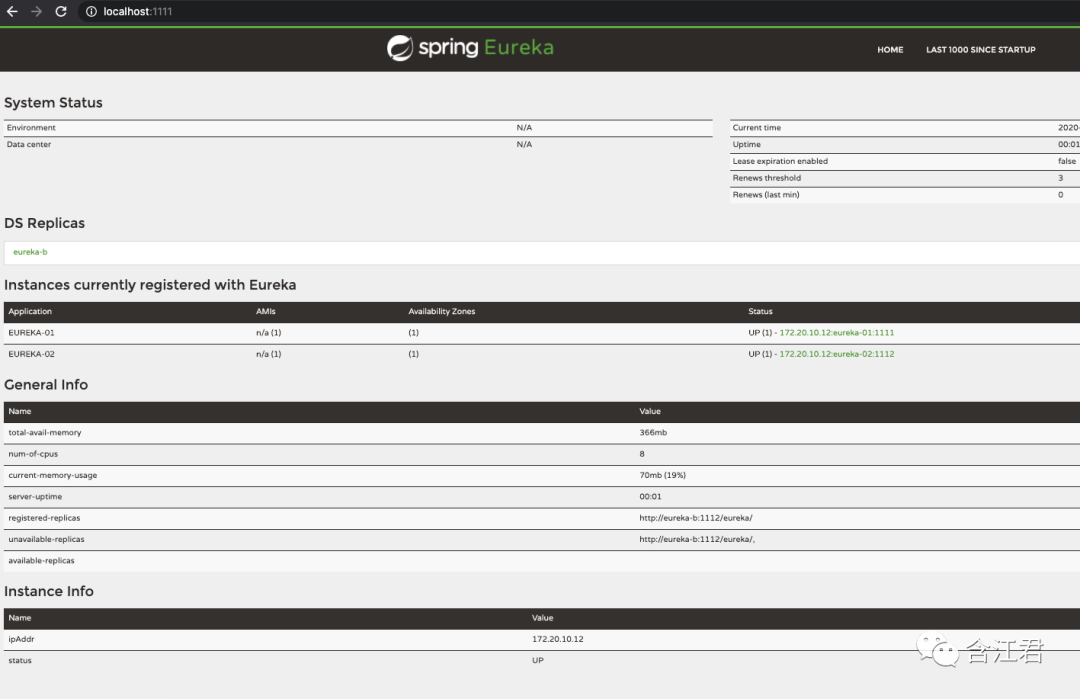Click the status row name in Instance Info

pos(20,660)
